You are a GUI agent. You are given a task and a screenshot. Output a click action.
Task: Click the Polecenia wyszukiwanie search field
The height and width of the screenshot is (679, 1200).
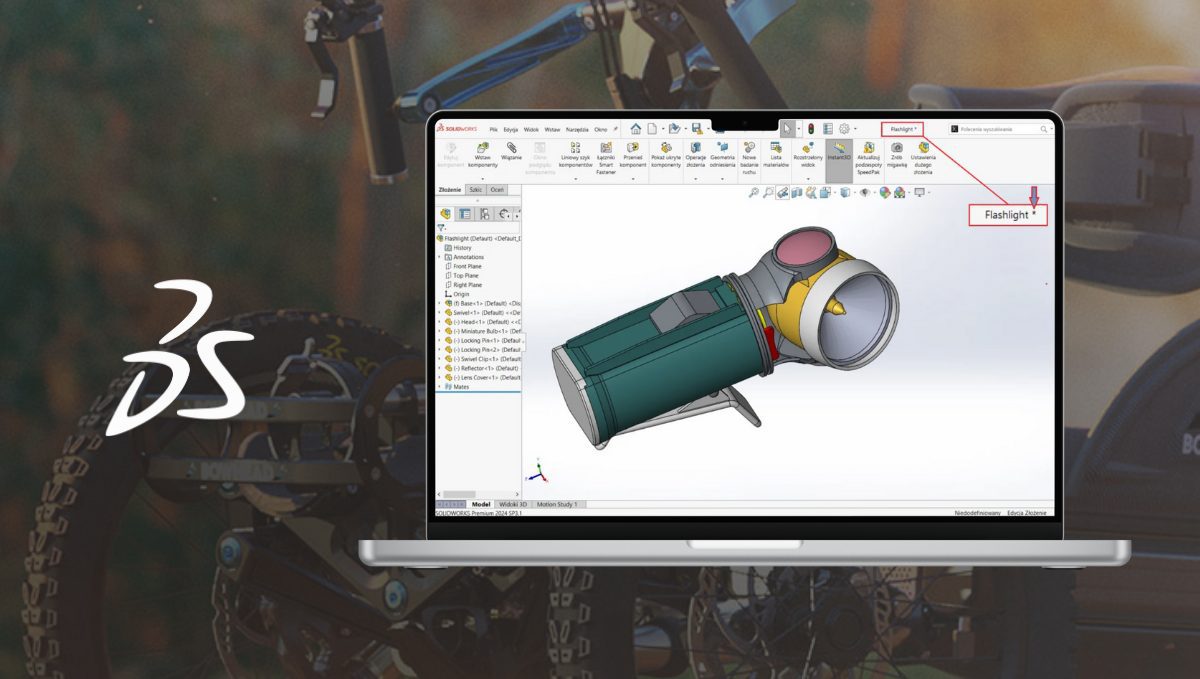tap(1003, 129)
